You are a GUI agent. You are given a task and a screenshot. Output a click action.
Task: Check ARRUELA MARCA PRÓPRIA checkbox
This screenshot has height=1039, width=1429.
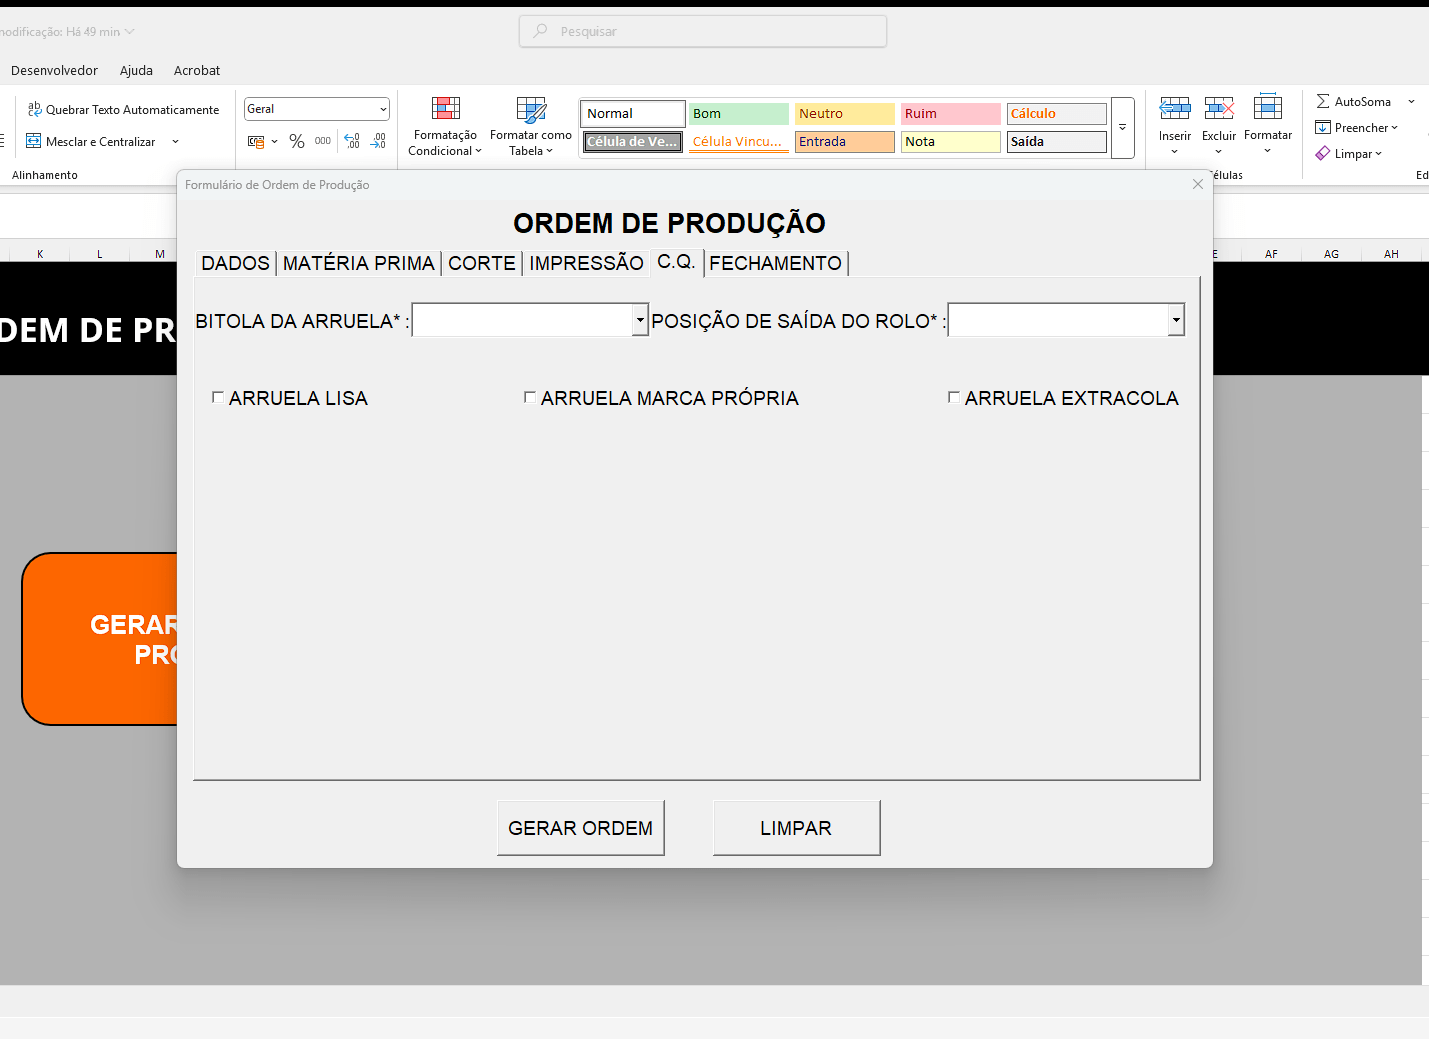[530, 397]
